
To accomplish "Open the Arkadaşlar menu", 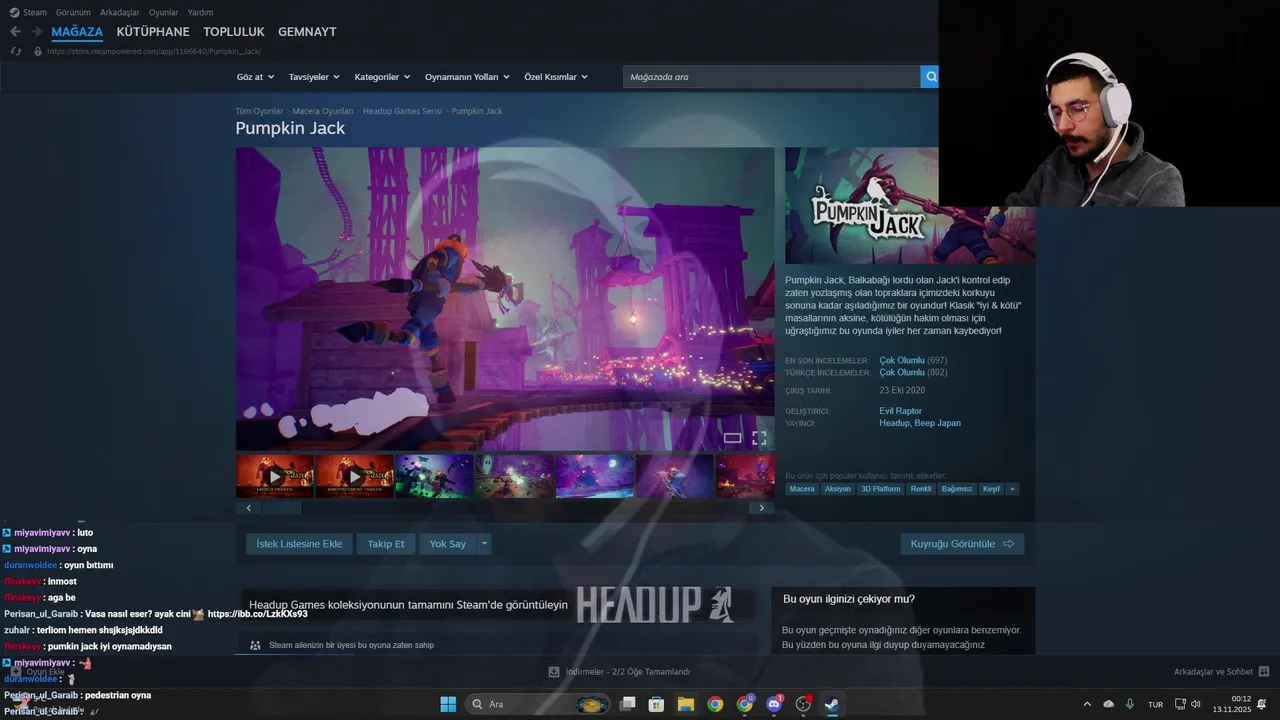I will tap(120, 12).
